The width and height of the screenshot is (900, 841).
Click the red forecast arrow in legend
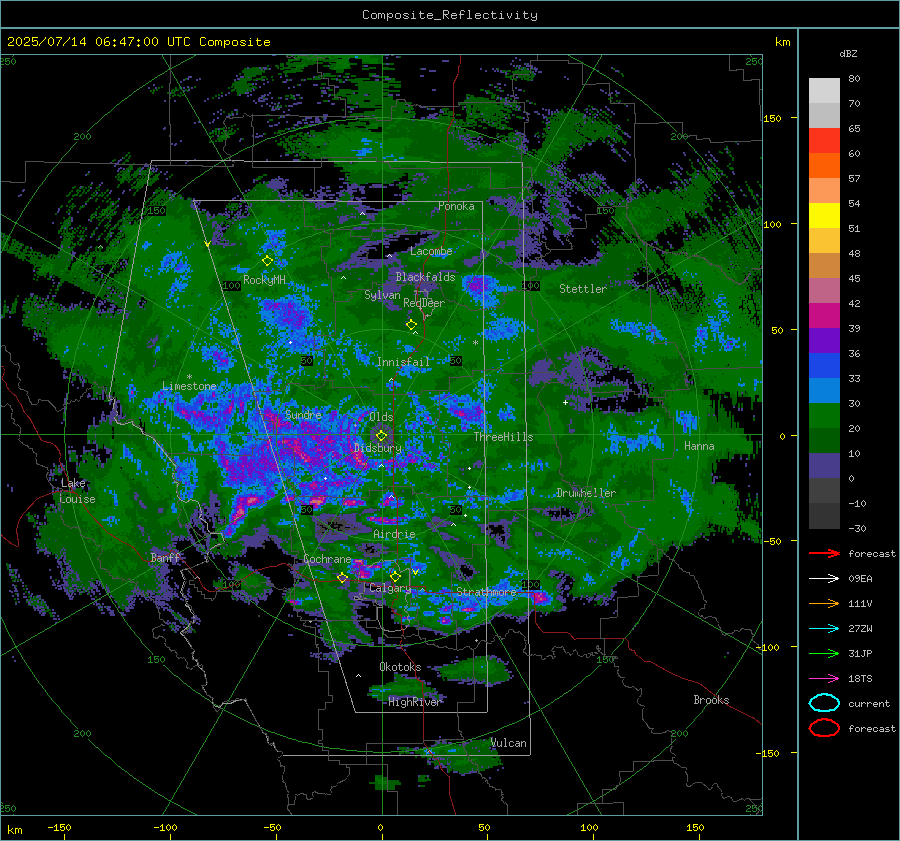point(824,553)
